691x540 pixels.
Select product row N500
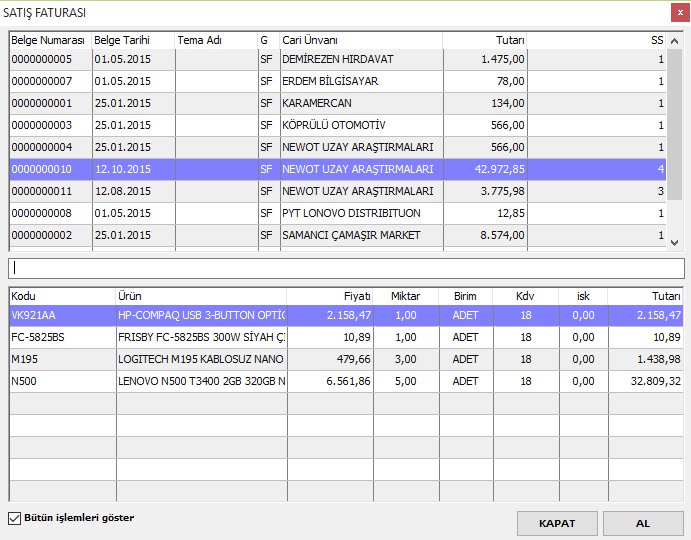coord(346,382)
